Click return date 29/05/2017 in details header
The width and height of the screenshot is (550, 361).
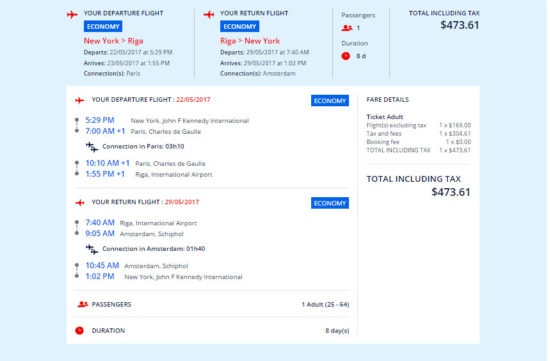click(182, 202)
